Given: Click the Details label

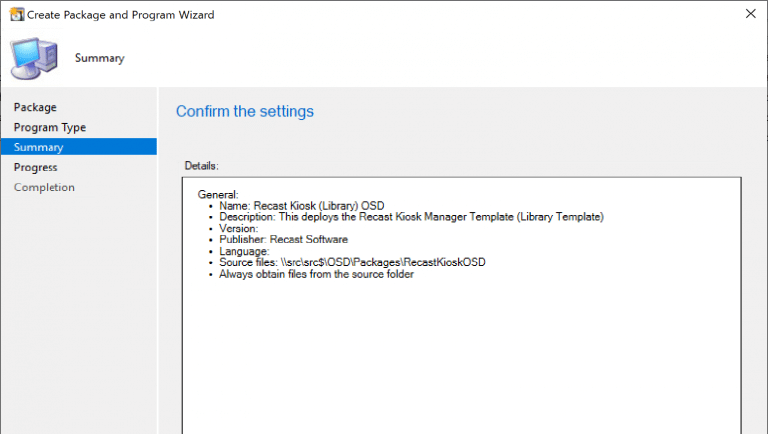Looking at the screenshot, I should tap(201, 165).
